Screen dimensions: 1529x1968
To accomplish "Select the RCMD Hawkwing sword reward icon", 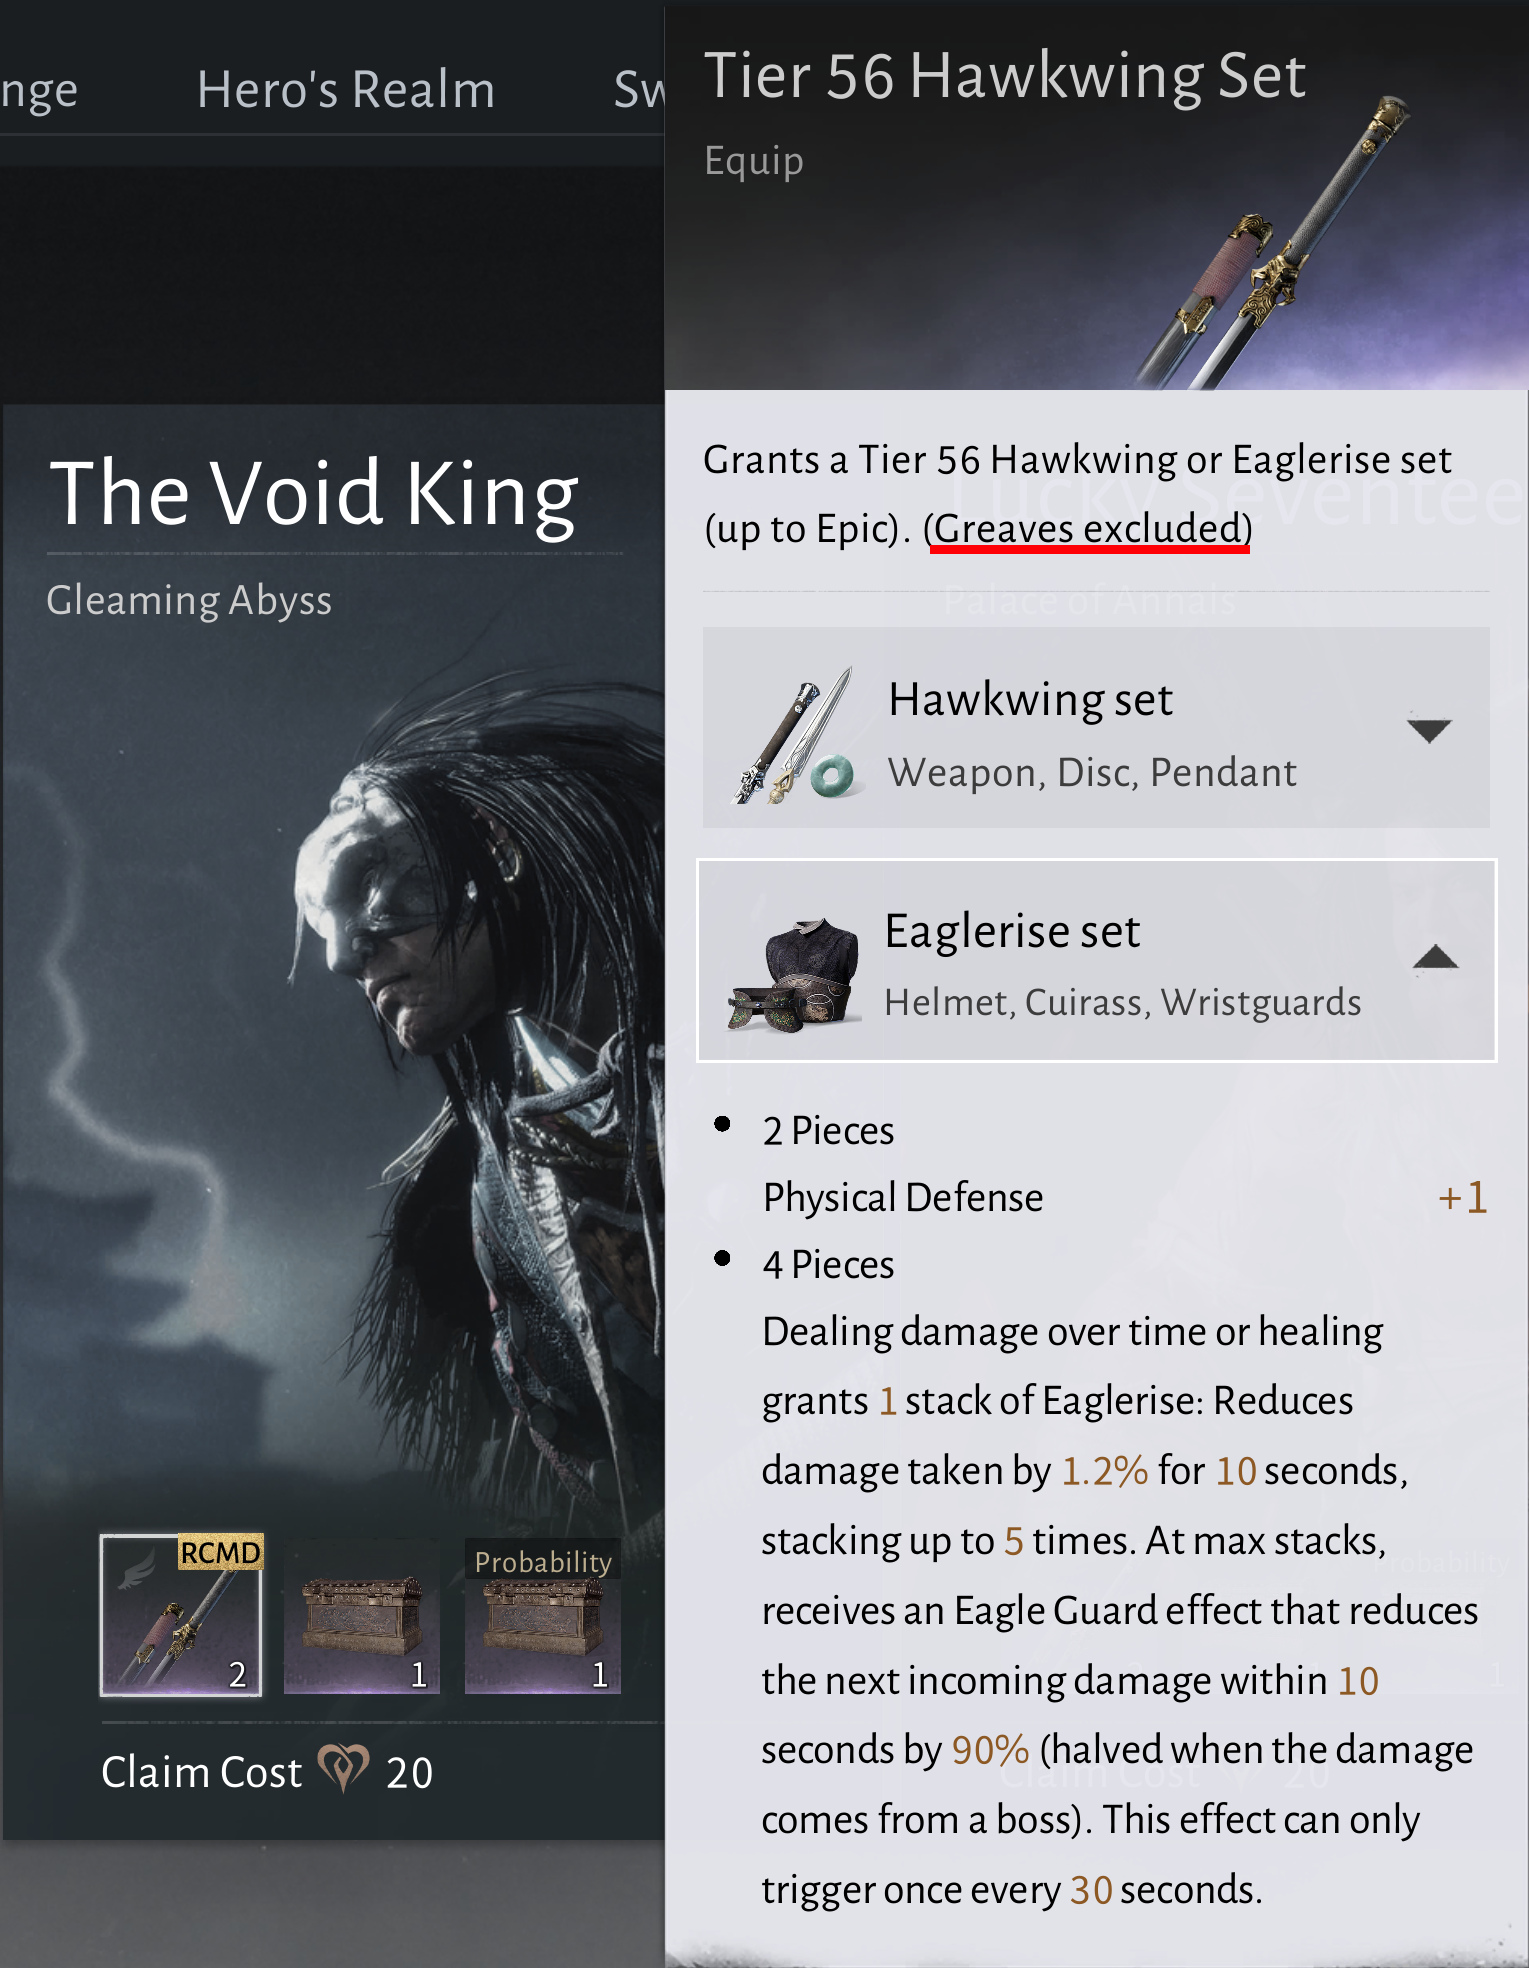I will 181,1614.
